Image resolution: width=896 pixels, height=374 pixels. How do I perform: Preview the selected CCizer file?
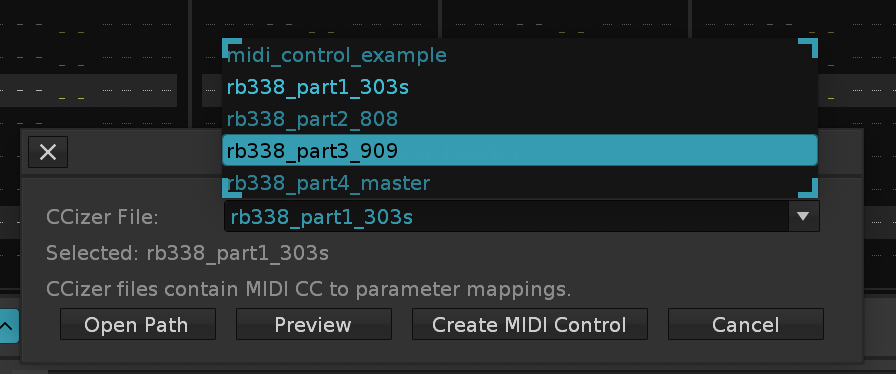click(314, 324)
